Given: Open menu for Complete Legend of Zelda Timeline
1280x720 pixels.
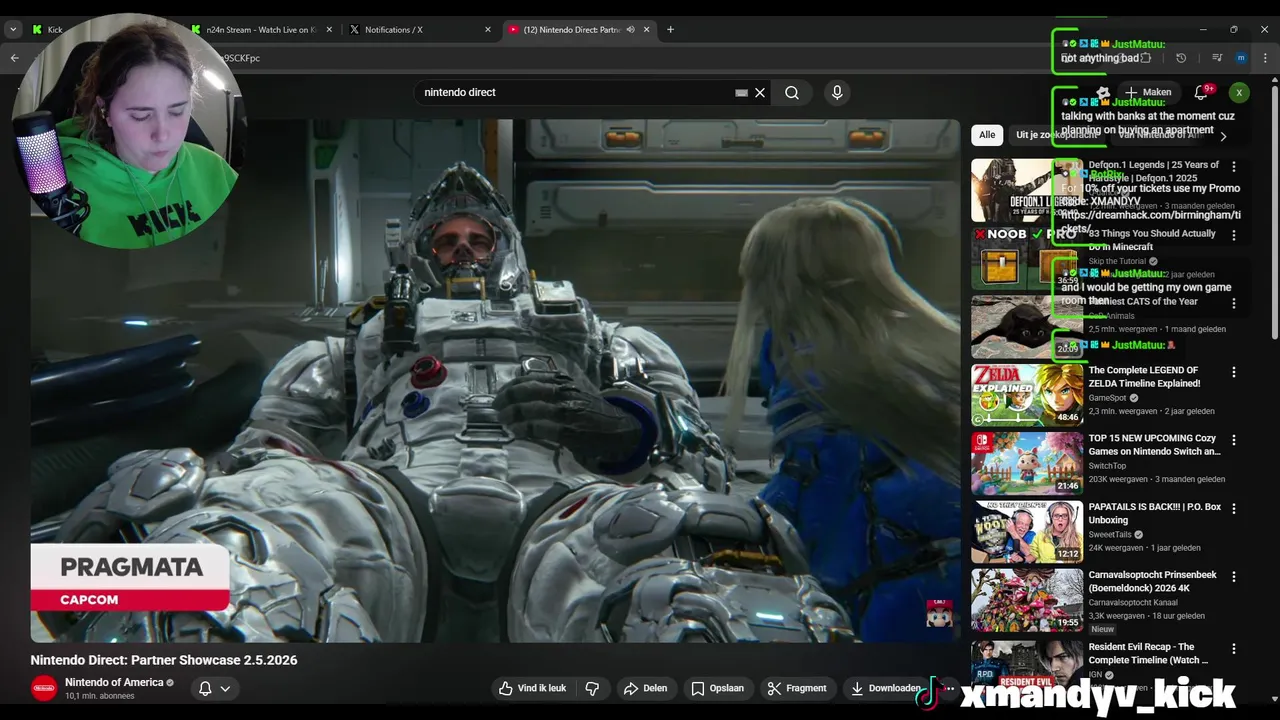Looking at the screenshot, I should point(1233,372).
